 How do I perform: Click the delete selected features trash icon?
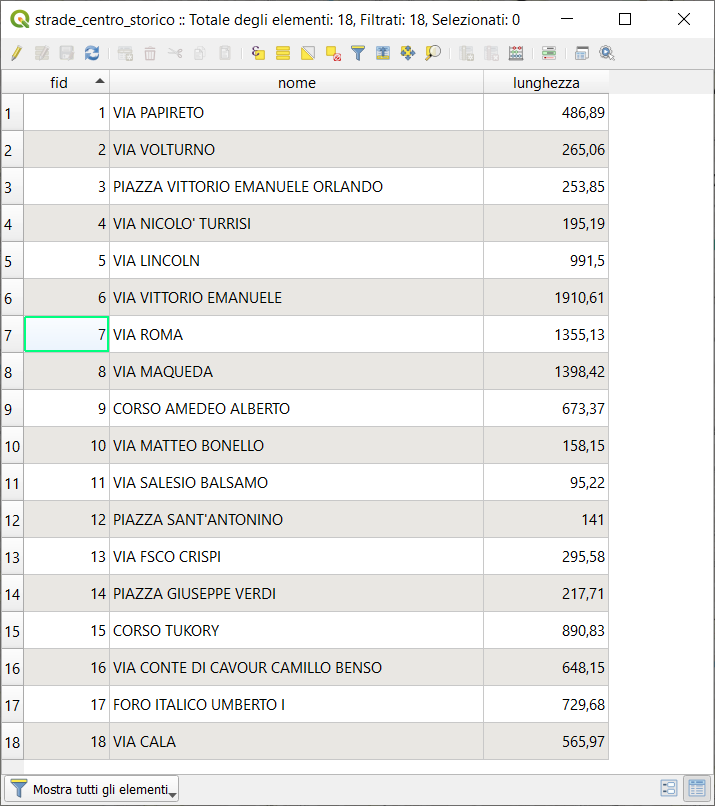(150, 53)
